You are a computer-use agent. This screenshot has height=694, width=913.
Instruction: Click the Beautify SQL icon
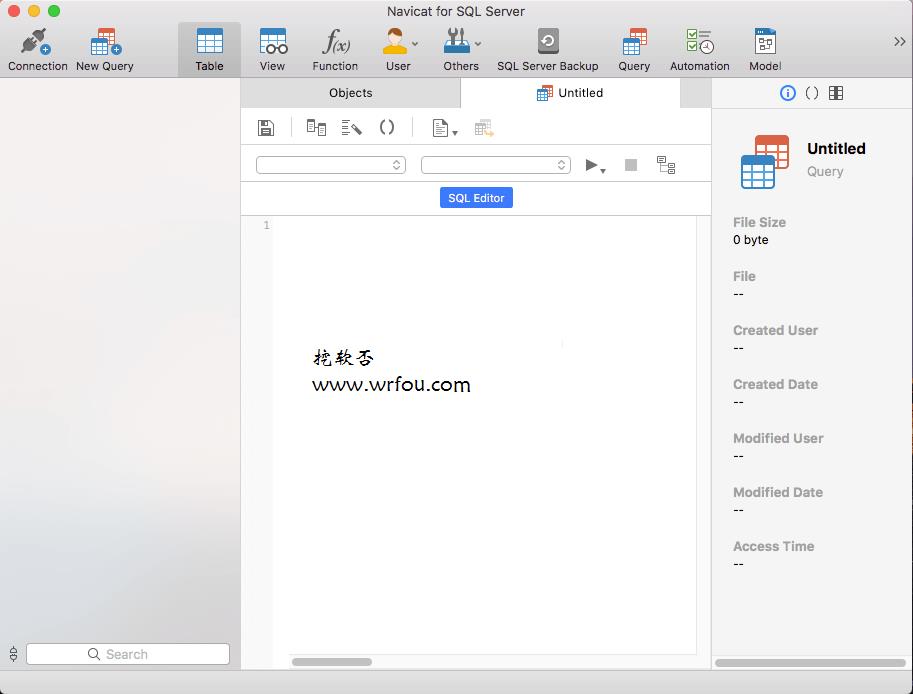point(351,128)
